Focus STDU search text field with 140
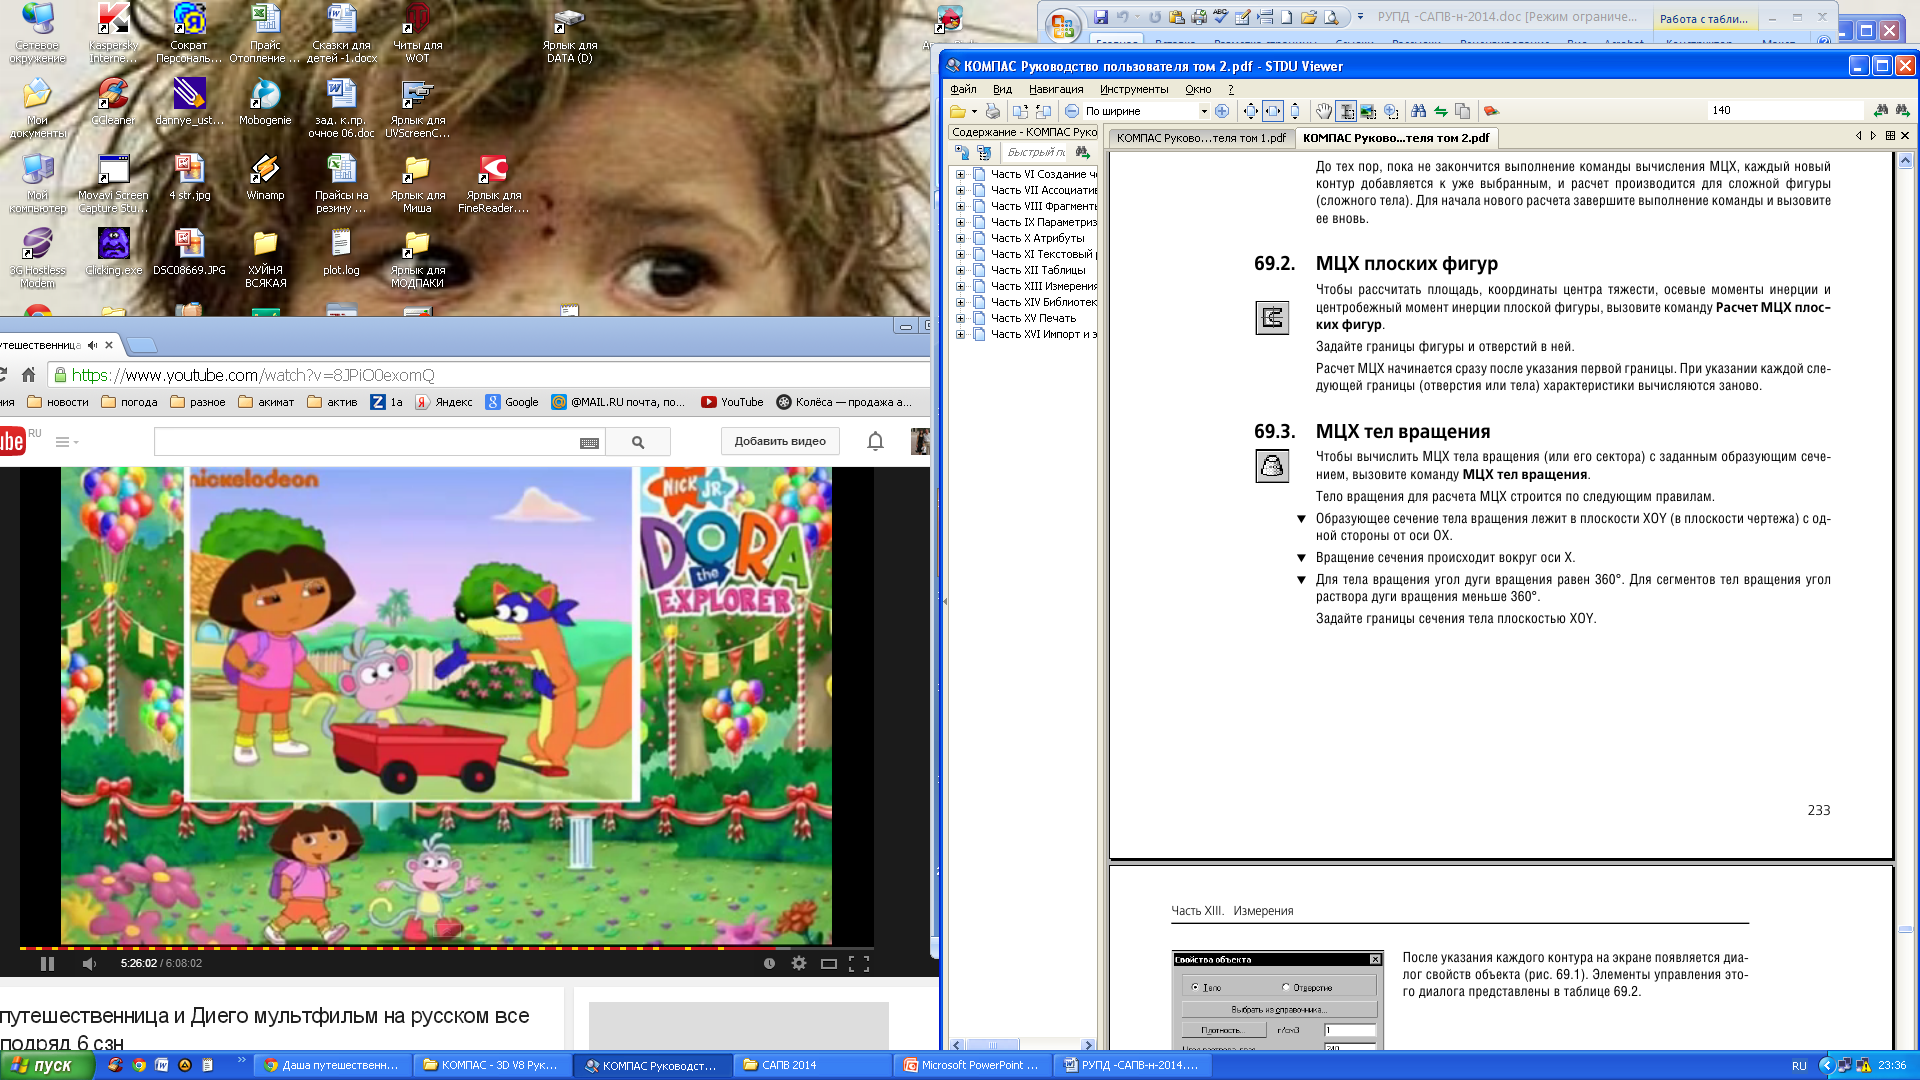Image resolution: width=1920 pixels, height=1080 pixels. click(x=1786, y=110)
